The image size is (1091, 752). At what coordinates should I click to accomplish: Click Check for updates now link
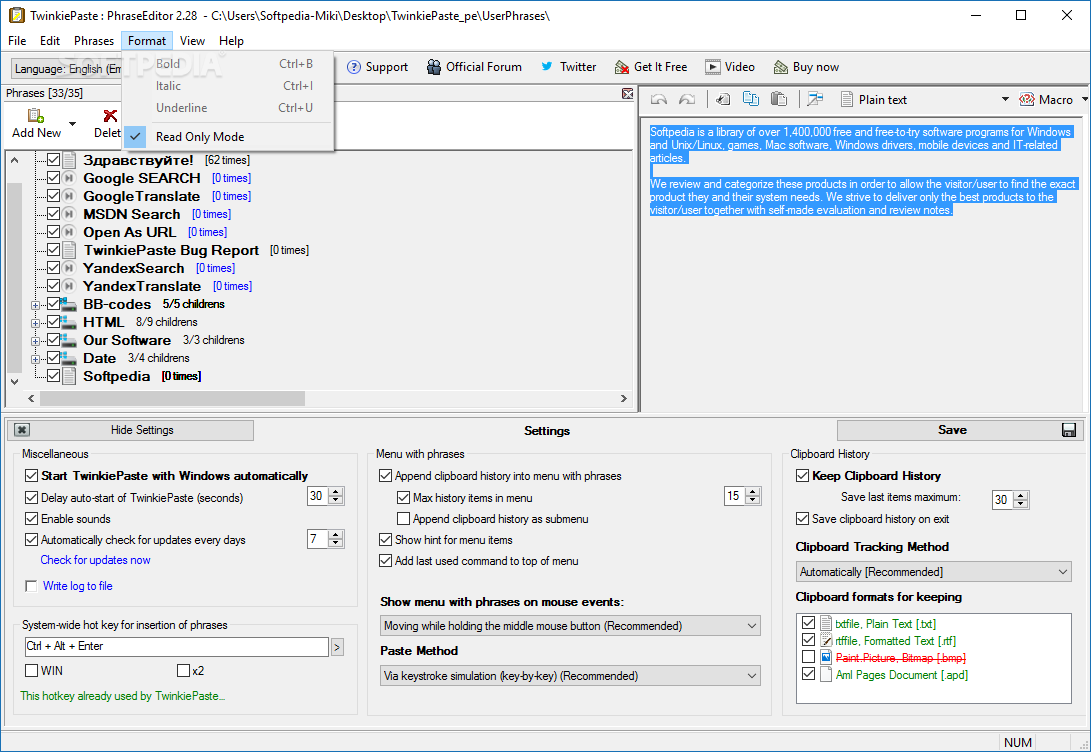[x=95, y=560]
